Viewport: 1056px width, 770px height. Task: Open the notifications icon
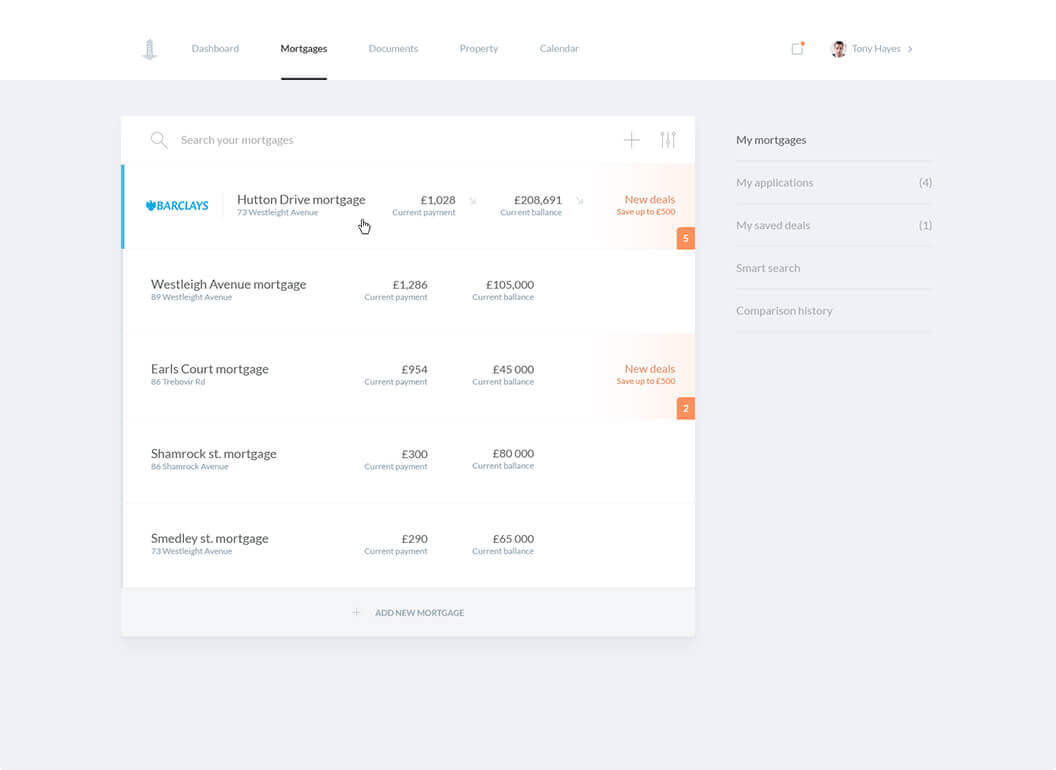(x=797, y=48)
